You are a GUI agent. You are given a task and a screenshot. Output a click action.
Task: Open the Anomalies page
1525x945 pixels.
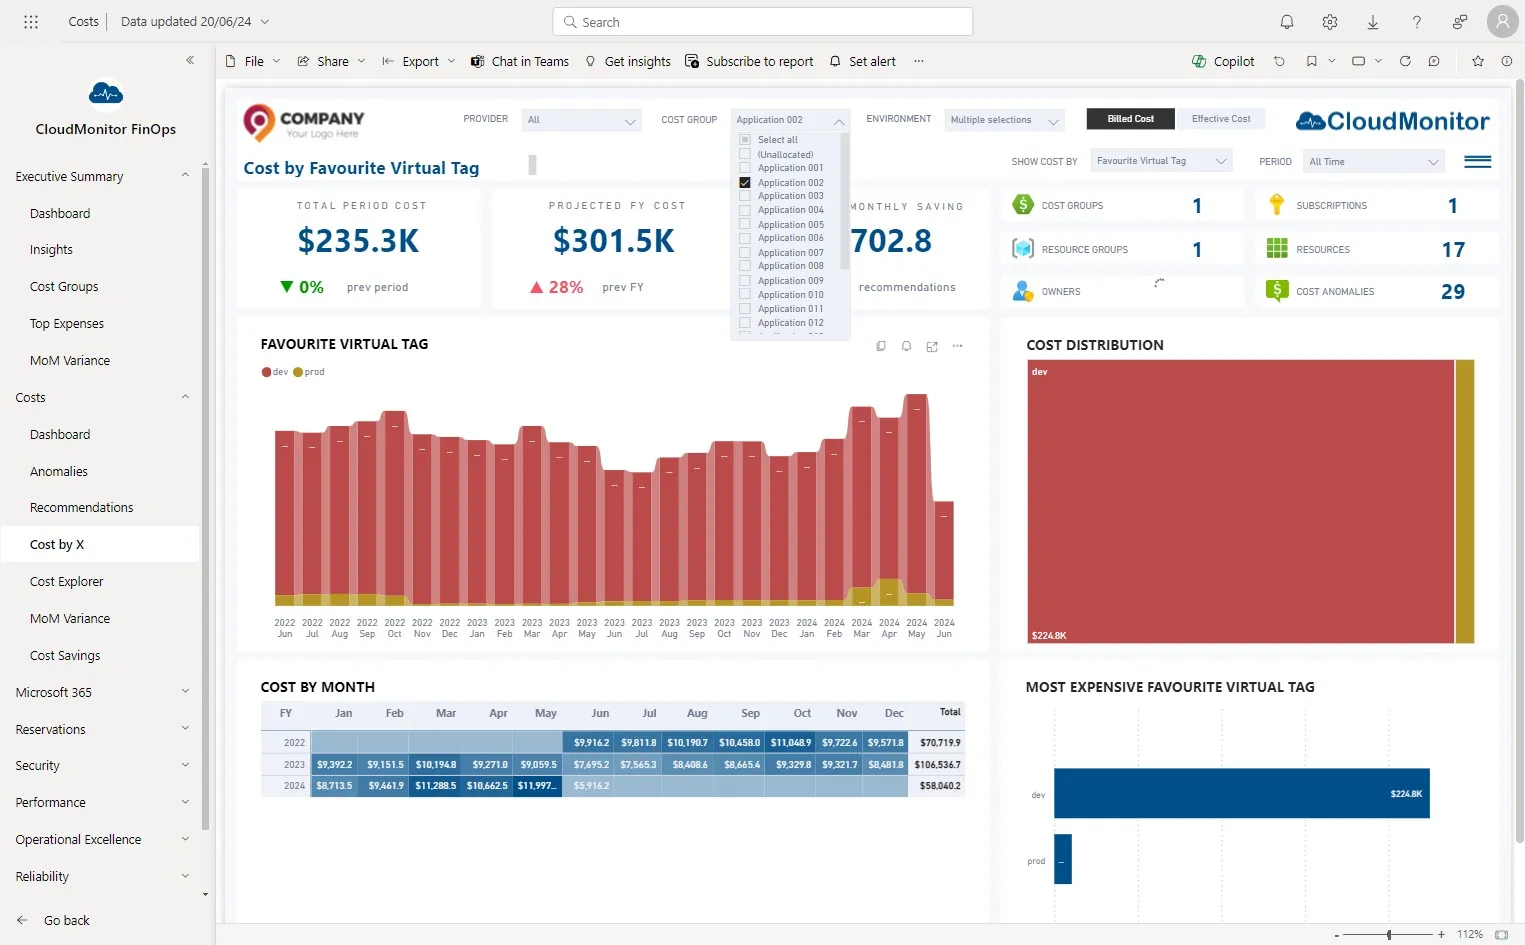[x=59, y=471]
